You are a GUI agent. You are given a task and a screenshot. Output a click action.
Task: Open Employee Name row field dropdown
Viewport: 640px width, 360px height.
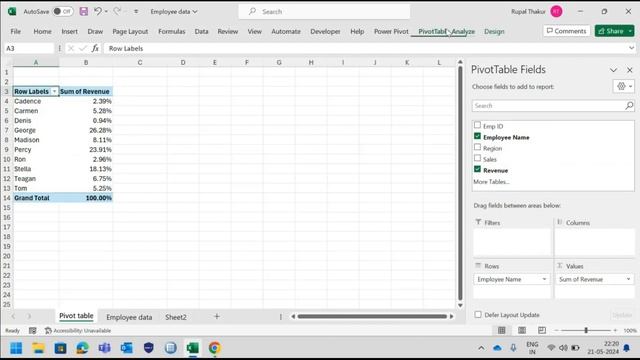pos(544,279)
